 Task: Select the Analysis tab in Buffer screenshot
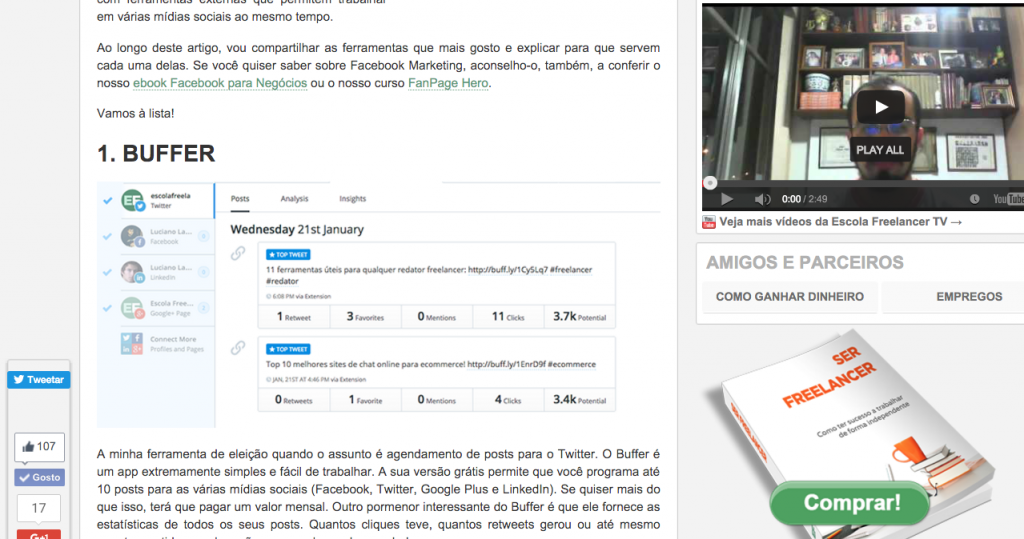[295, 199]
